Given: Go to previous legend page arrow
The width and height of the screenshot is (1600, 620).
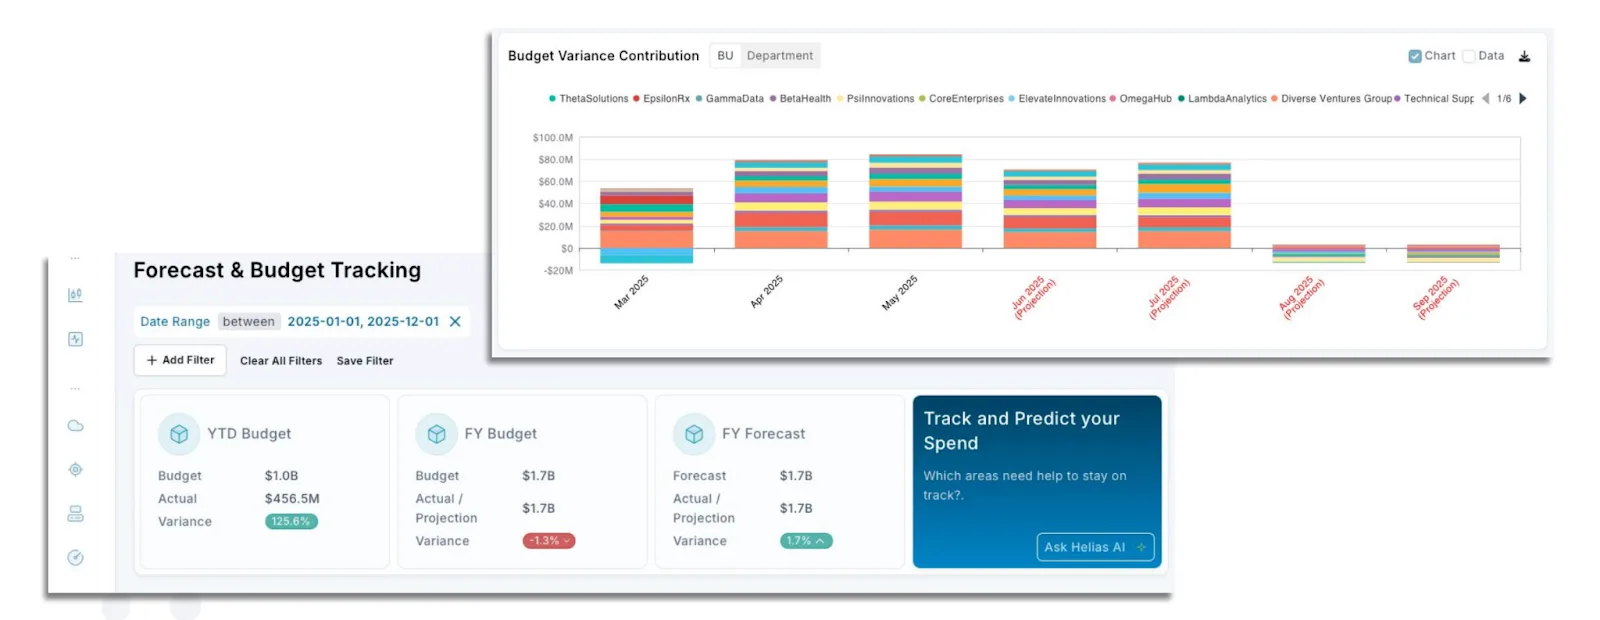Looking at the screenshot, I should coord(1485,98).
